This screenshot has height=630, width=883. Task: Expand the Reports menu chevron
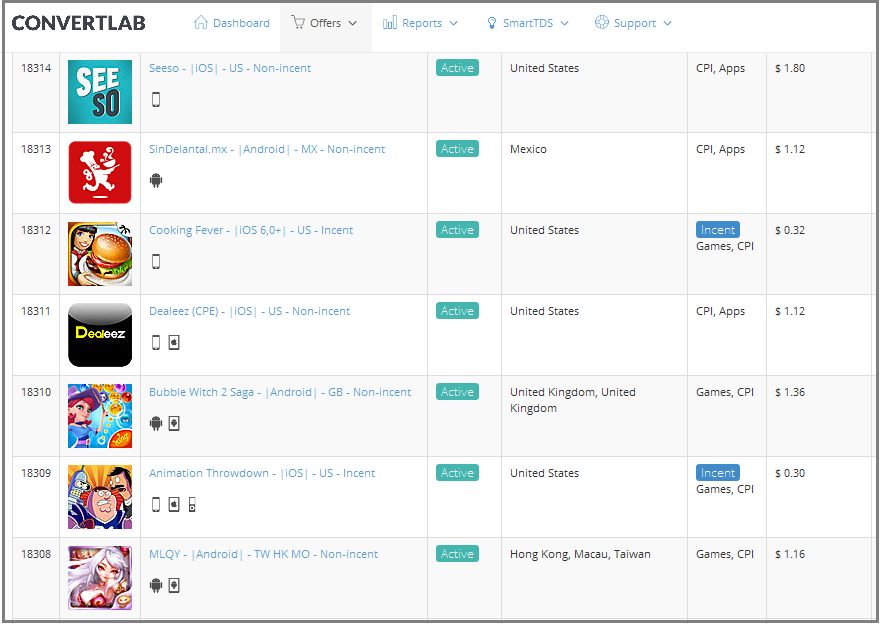[453, 24]
